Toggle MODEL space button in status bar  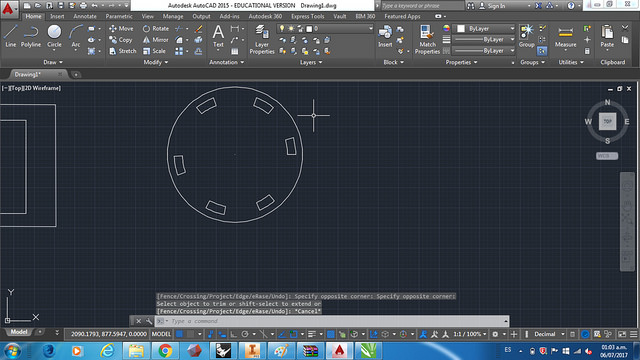pyautogui.click(x=161, y=334)
